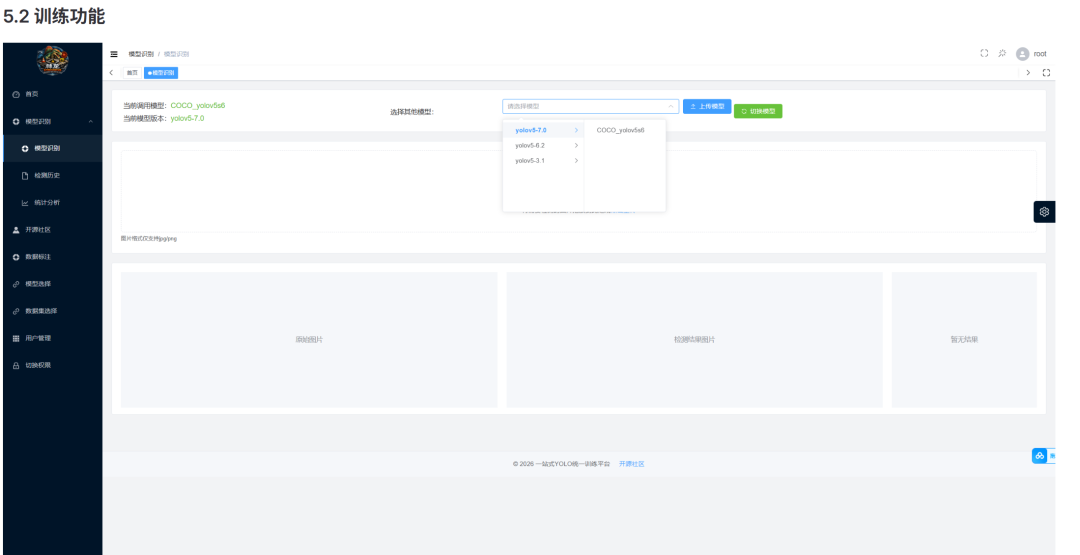Expand the yolov5-3.1 cascader option
Screen dimensions: 1080x555
point(543,160)
